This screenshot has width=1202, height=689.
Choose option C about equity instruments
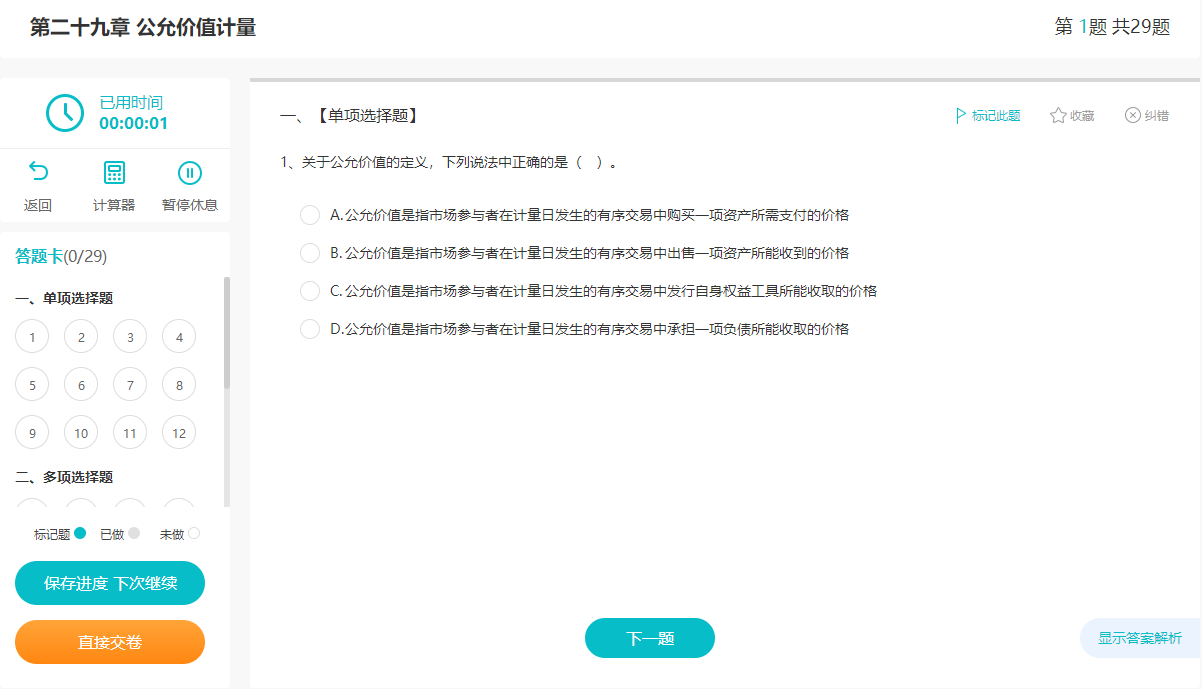click(x=310, y=290)
